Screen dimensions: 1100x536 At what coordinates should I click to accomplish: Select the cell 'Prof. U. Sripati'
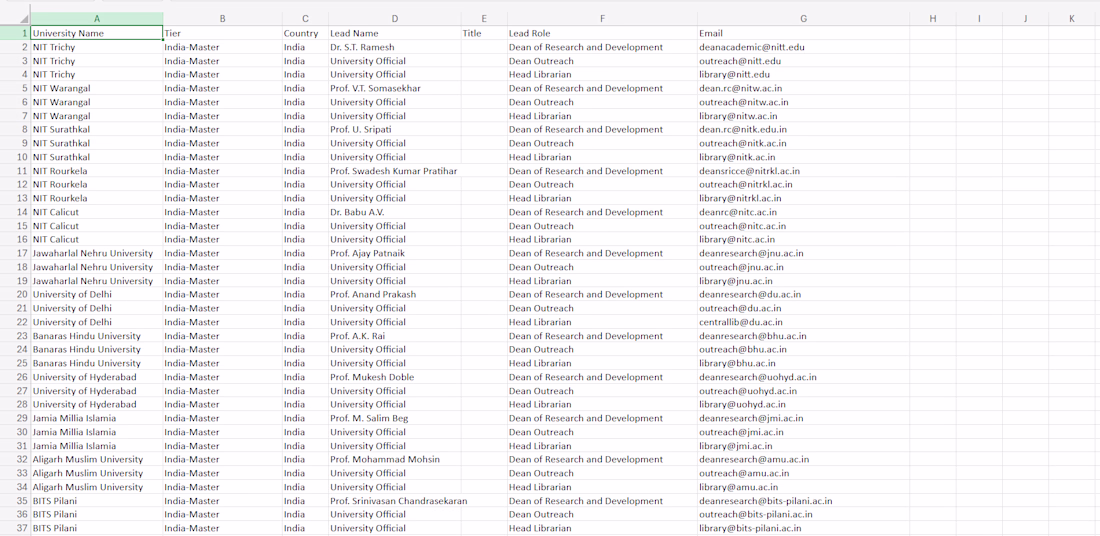coord(395,130)
